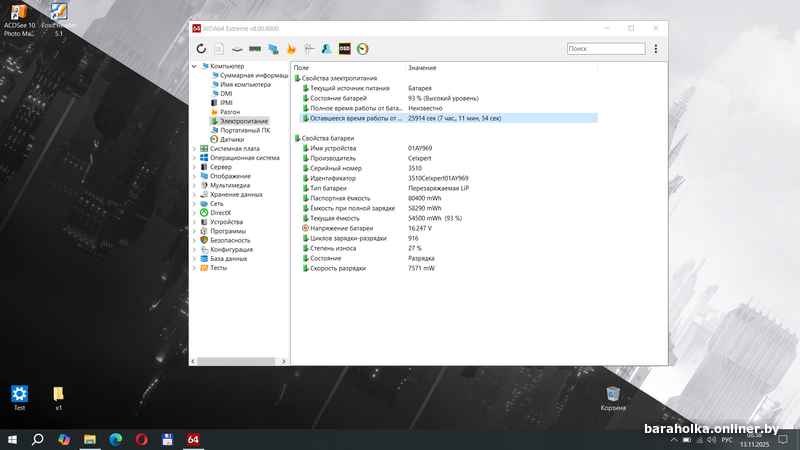Click the Поле column header
Screen dimensions: 800x450
coord(301,67)
